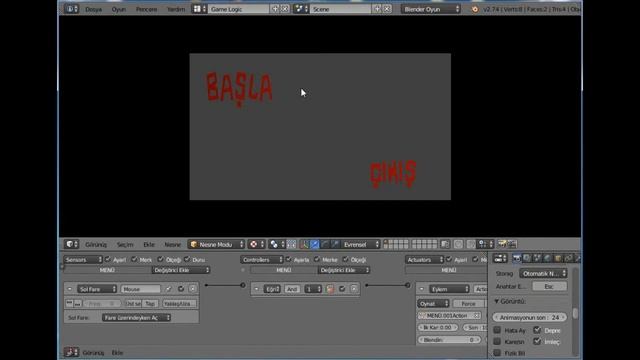The width and height of the screenshot is (640, 360).
Task: Toggle the 3D manipulator icon
Action: (304, 244)
